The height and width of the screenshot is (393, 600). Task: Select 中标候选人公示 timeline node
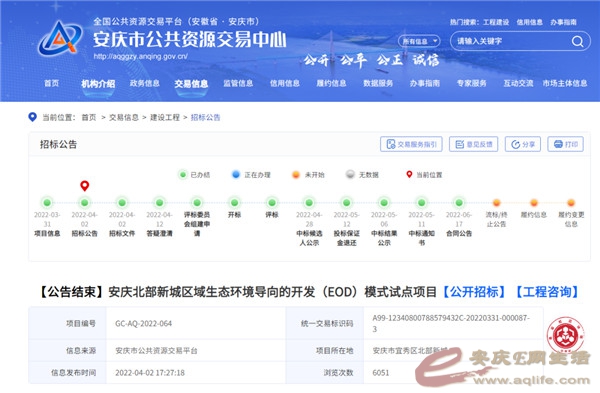pyautogui.click(x=309, y=202)
